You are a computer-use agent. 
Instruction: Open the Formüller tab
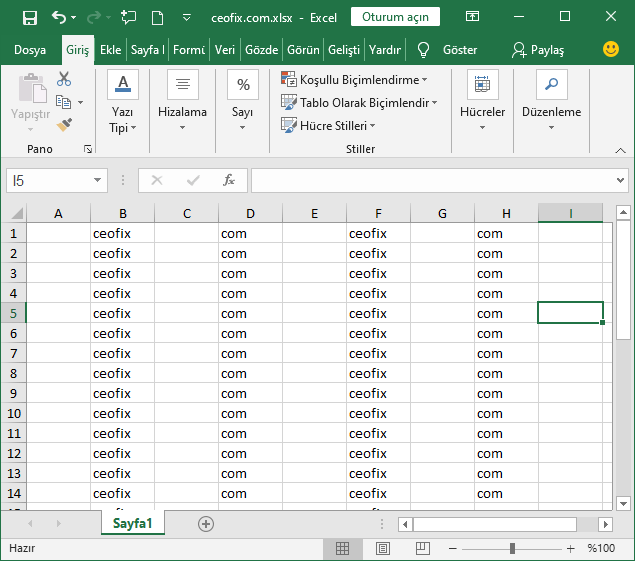click(189, 50)
